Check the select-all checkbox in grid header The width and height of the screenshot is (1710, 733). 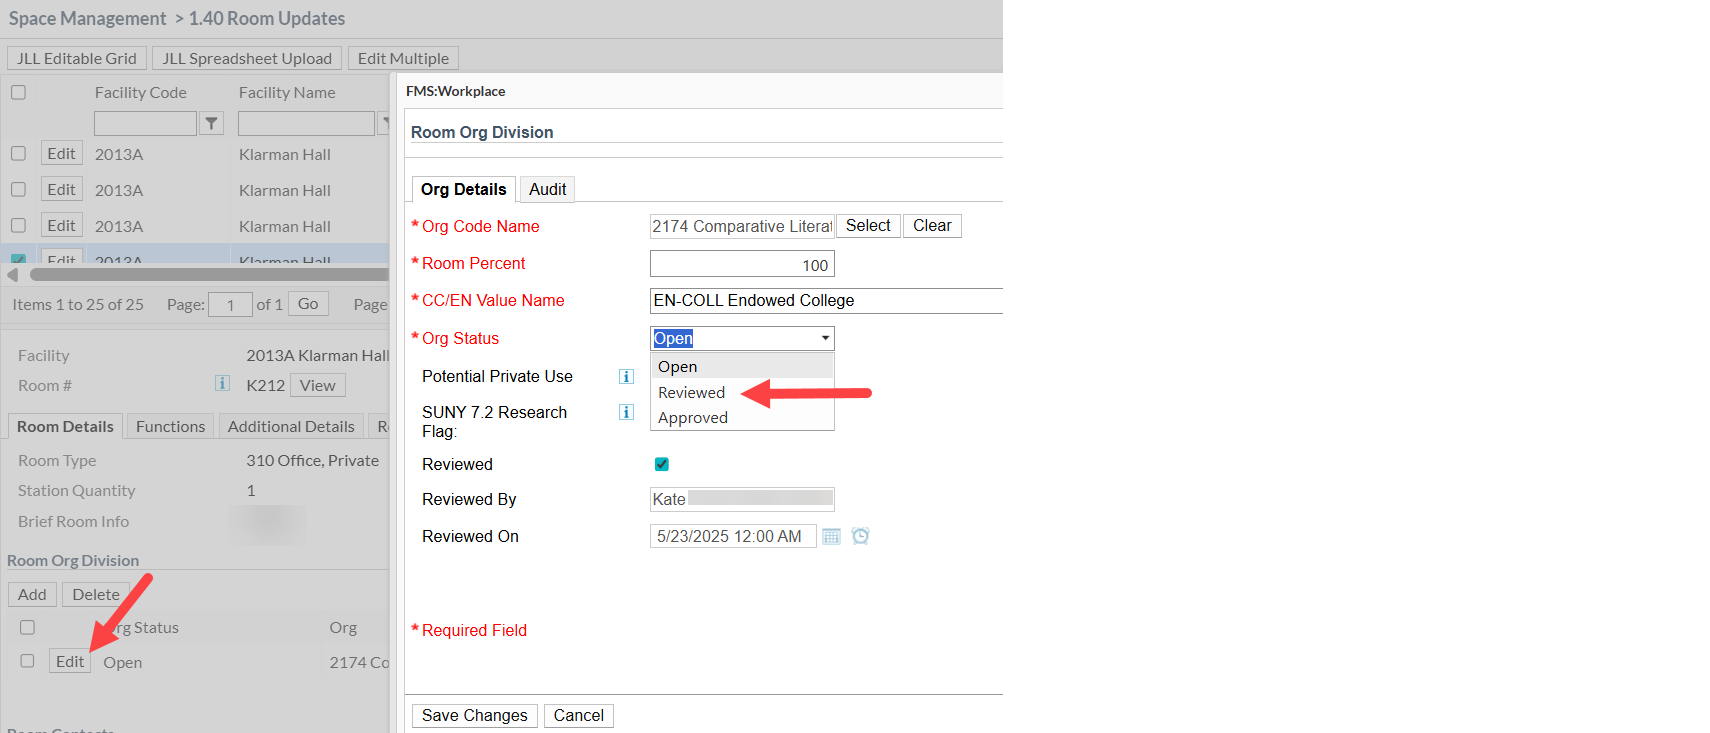point(18,92)
